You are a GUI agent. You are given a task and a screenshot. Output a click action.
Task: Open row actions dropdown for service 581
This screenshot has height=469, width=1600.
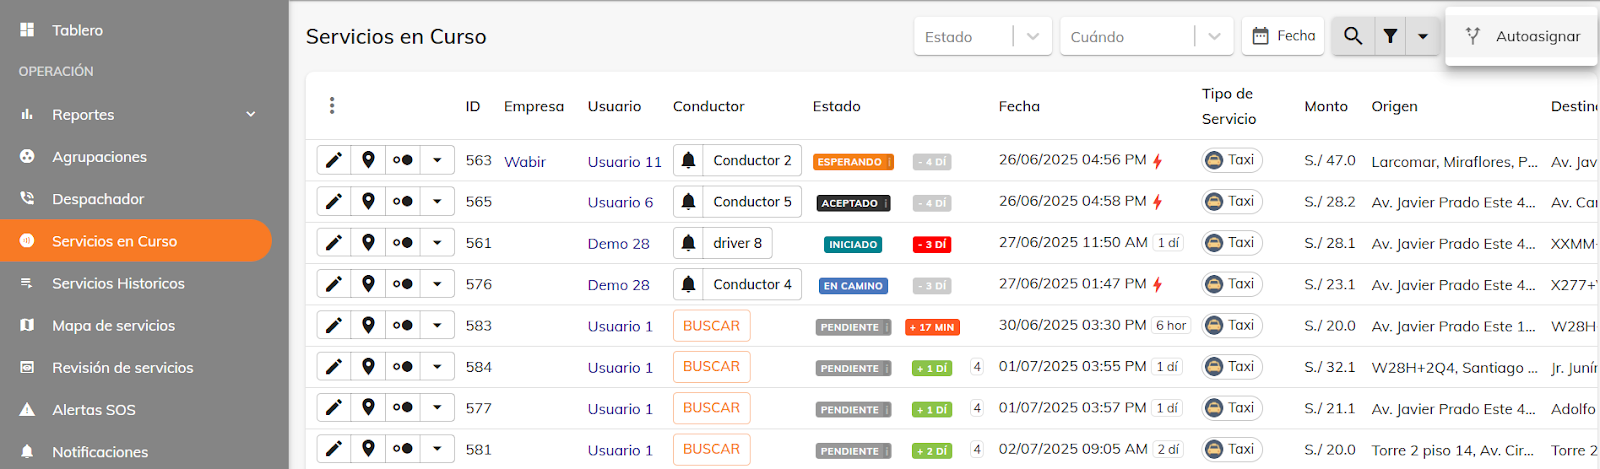(x=437, y=449)
